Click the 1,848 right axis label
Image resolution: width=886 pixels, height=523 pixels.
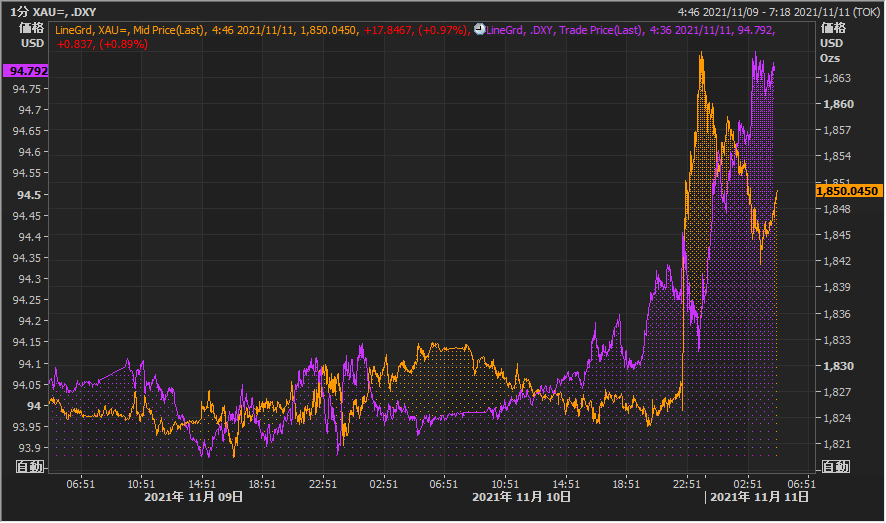[837, 209]
